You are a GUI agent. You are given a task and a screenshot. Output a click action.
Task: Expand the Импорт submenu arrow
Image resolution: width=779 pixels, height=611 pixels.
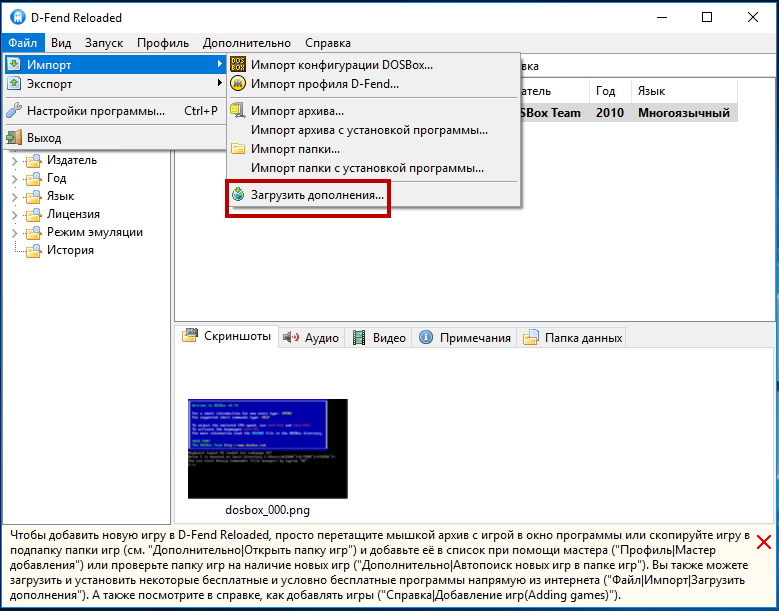[x=220, y=64]
